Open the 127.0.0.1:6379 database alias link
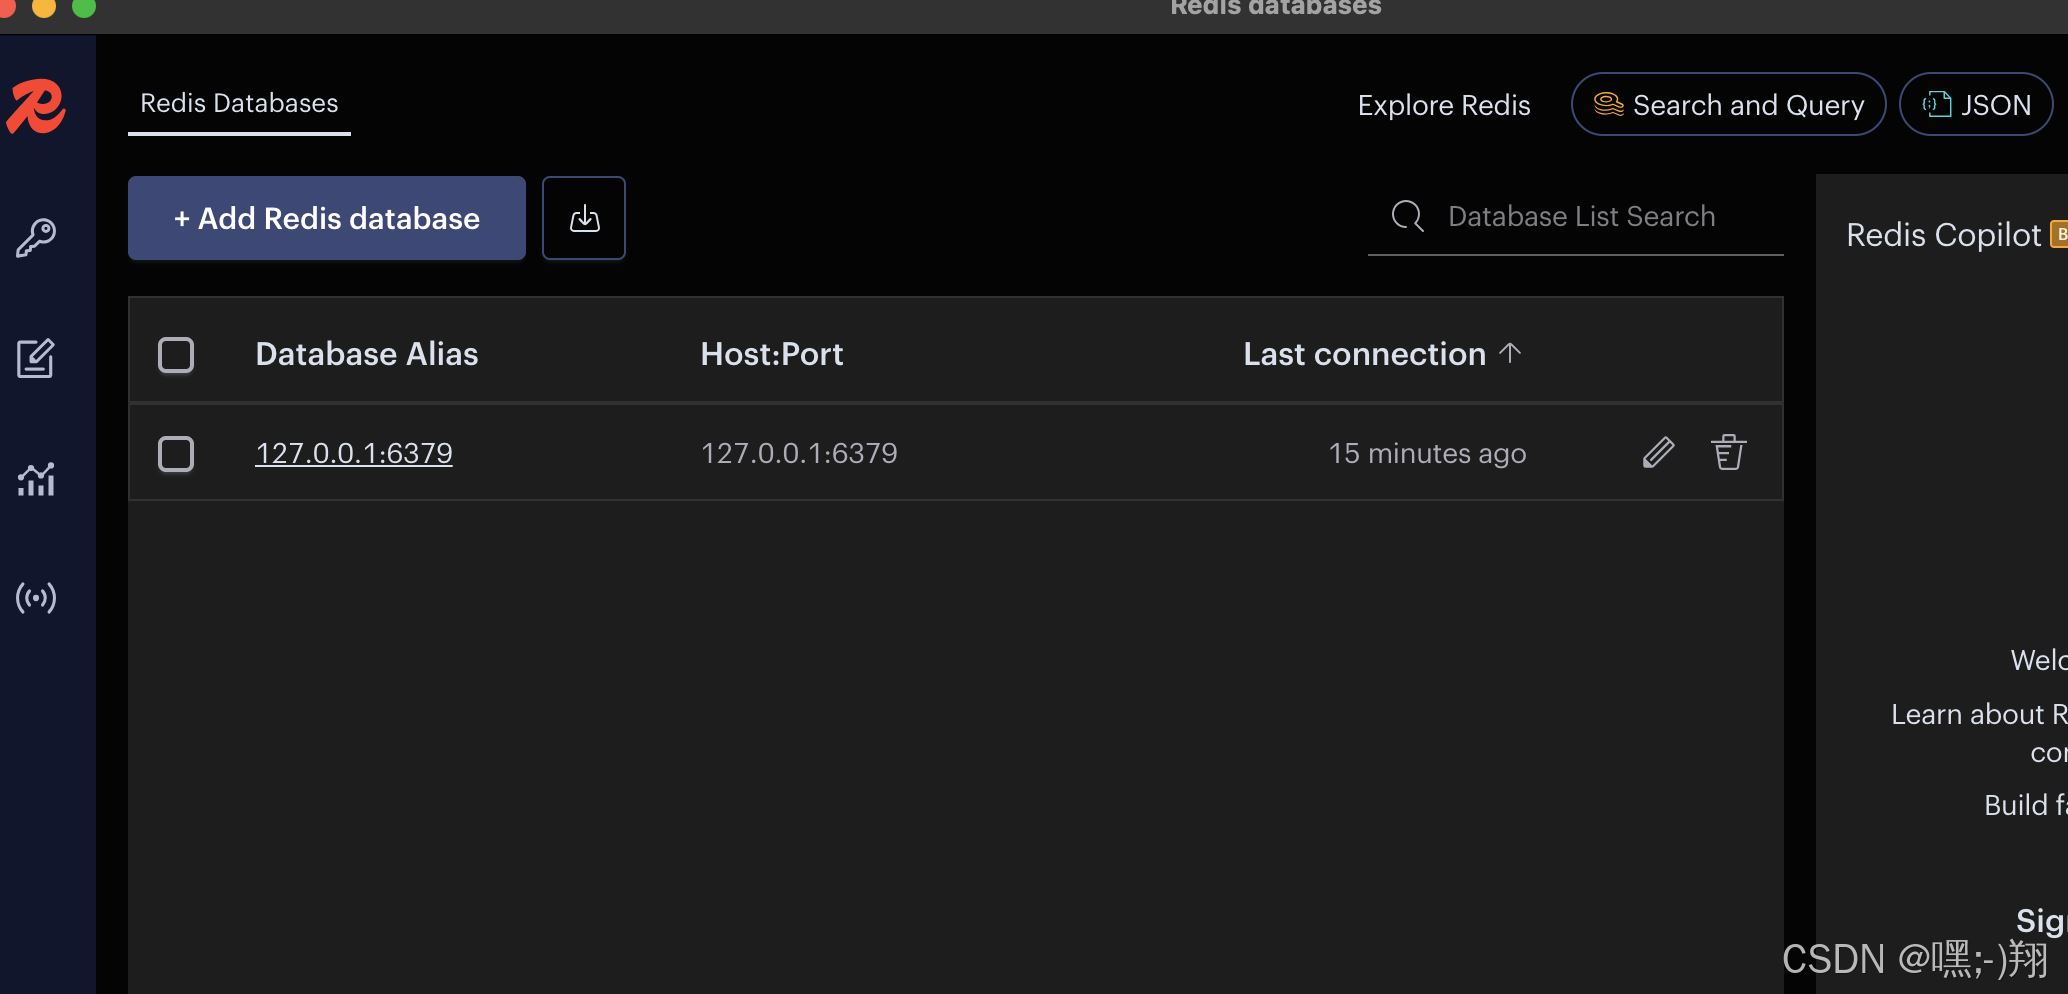Screen dimensions: 2068x994 coord(354,453)
